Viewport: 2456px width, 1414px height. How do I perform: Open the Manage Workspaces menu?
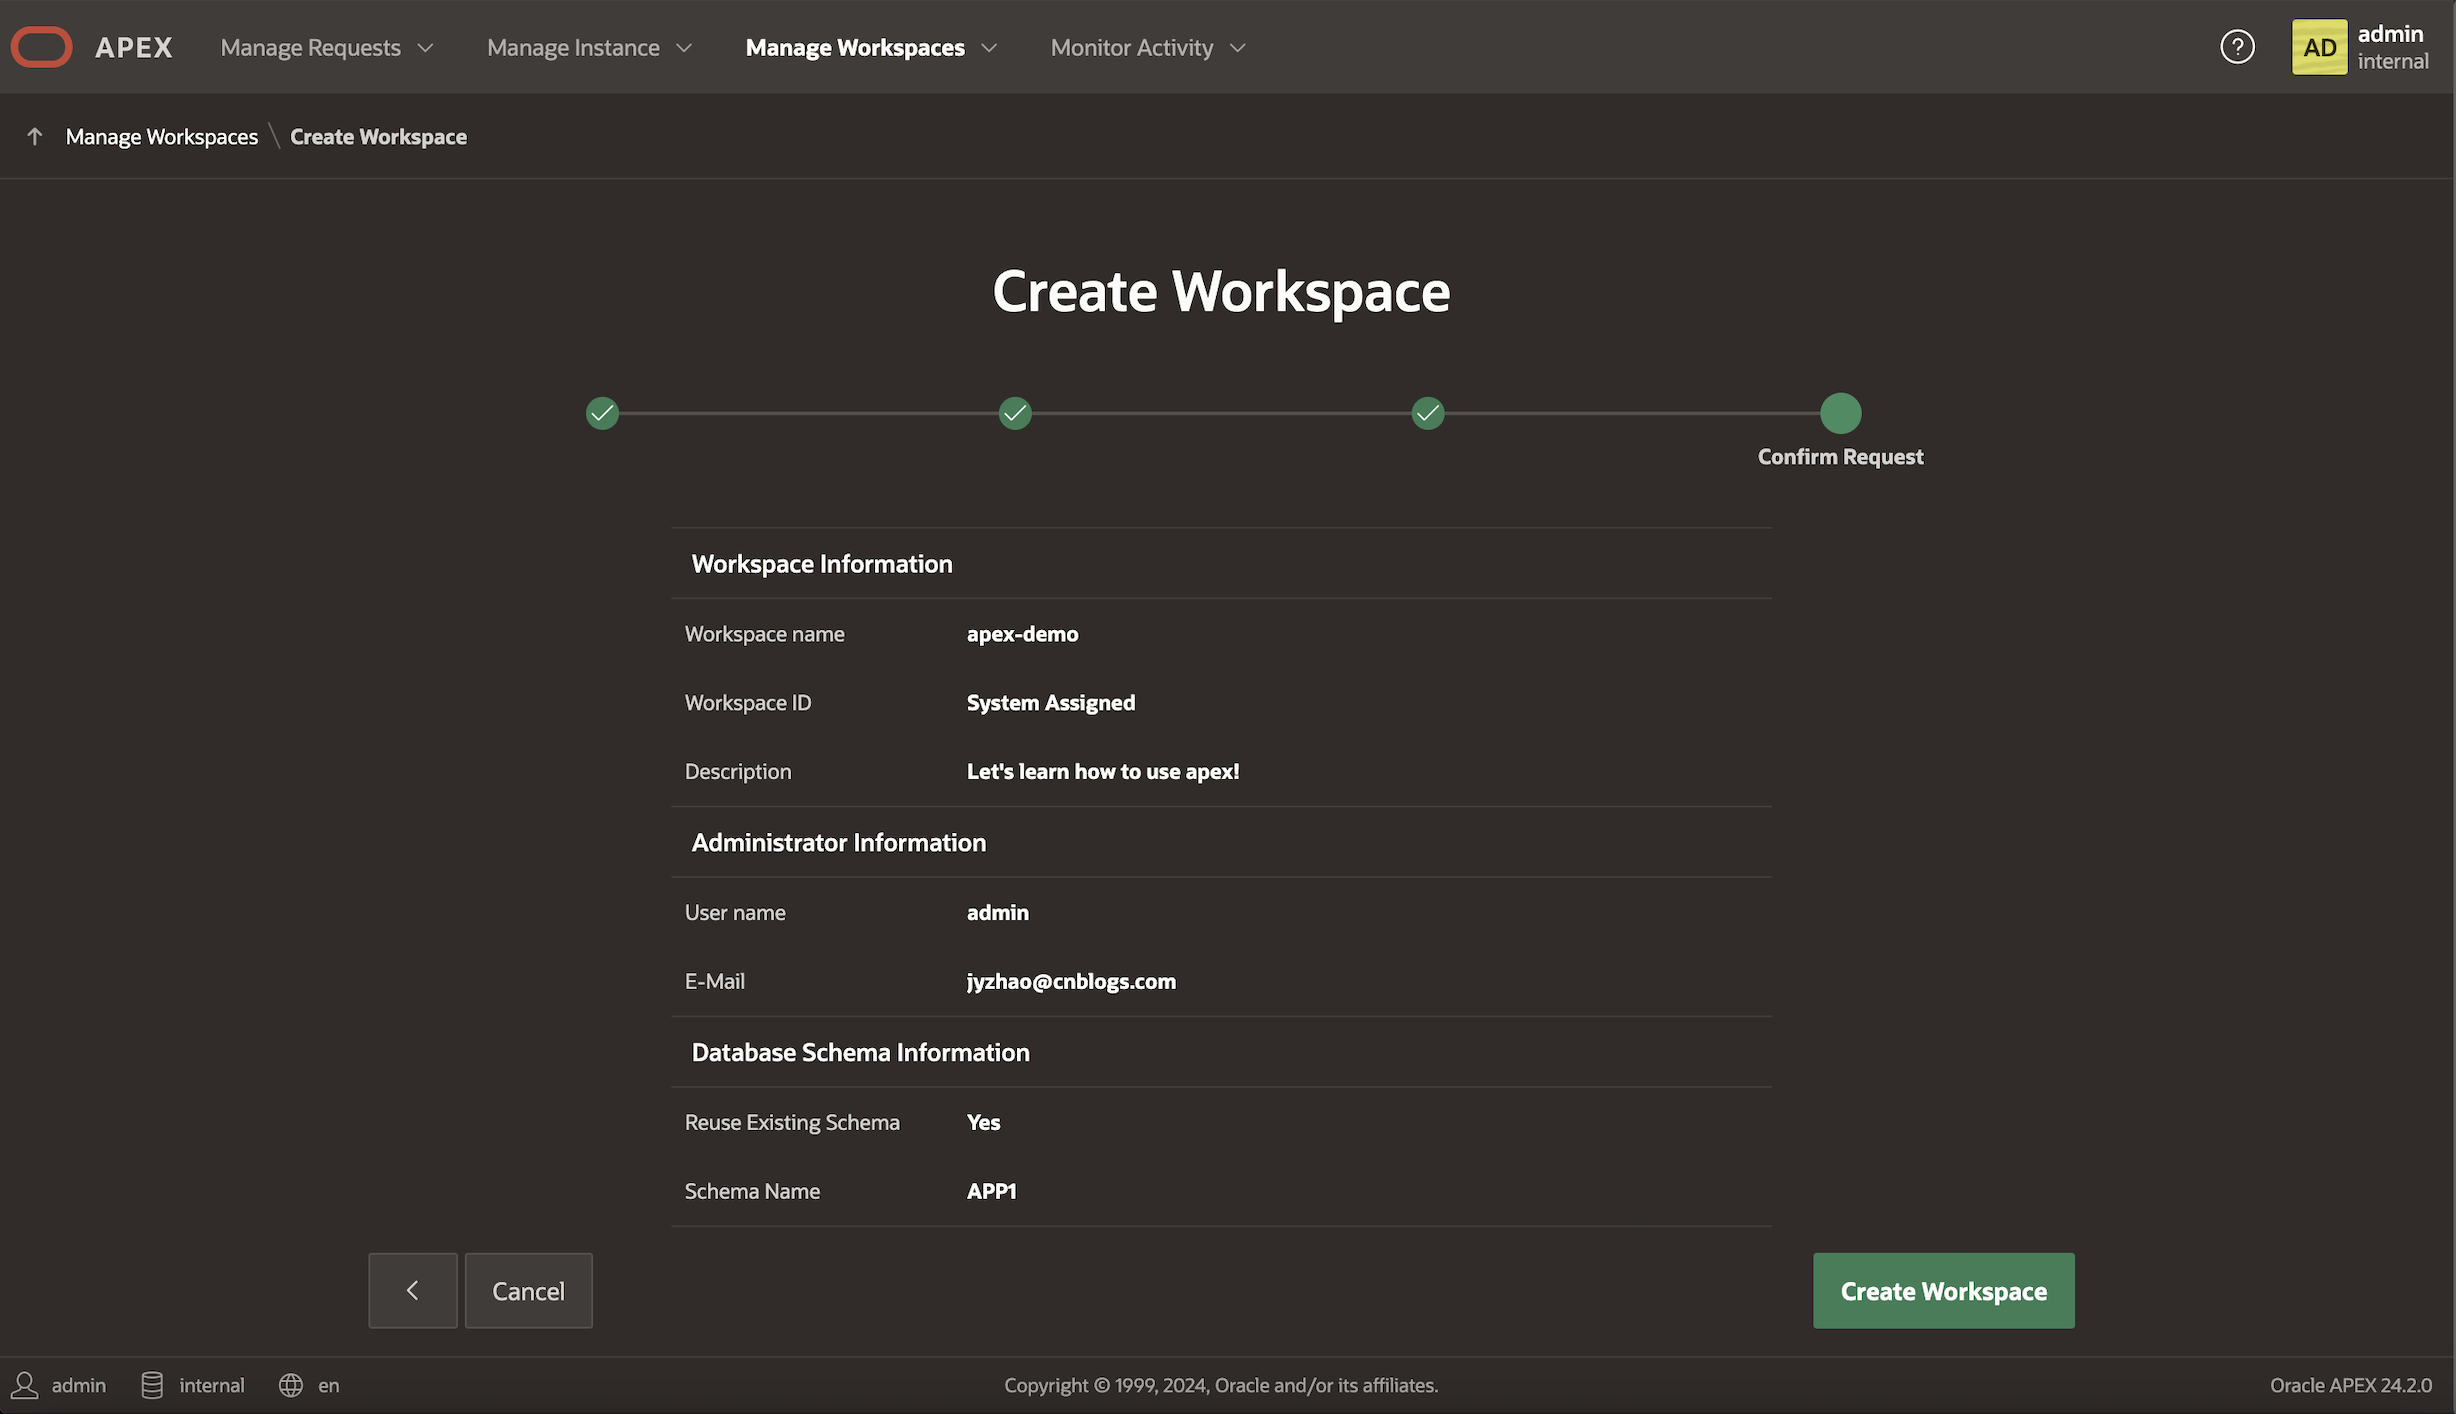(x=870, y=47)
